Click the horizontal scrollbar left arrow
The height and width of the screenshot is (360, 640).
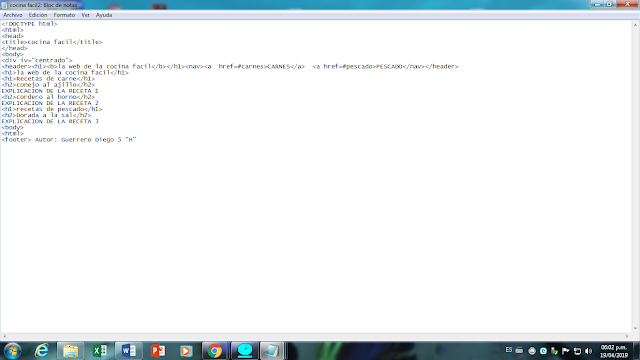(x=4, y=336)
